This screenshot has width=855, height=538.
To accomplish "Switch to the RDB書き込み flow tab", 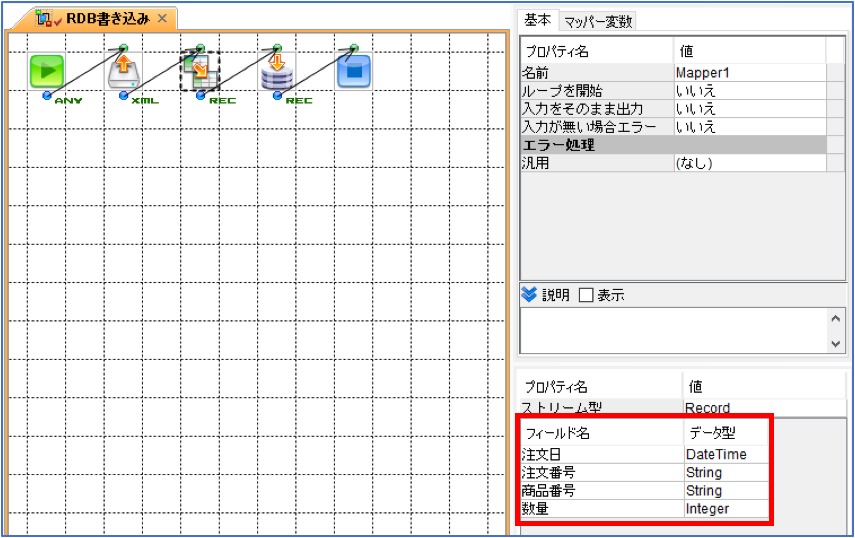I will (107, 19).
